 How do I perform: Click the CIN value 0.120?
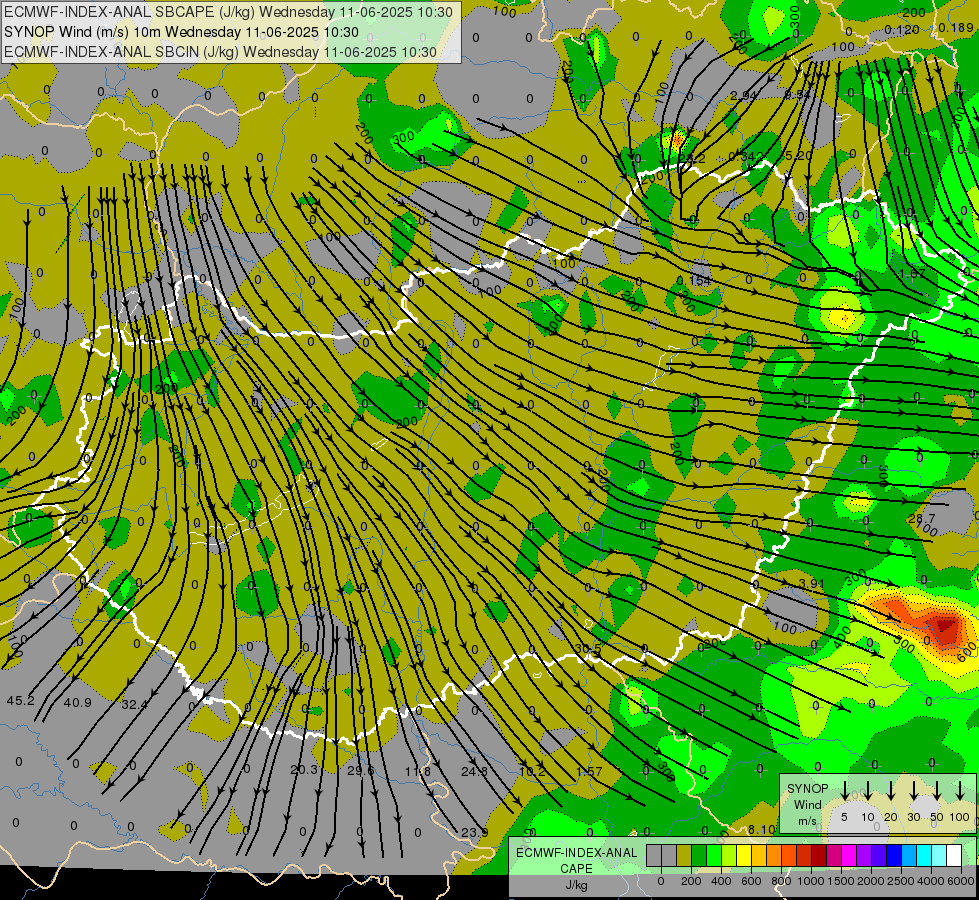coord(902,30)
